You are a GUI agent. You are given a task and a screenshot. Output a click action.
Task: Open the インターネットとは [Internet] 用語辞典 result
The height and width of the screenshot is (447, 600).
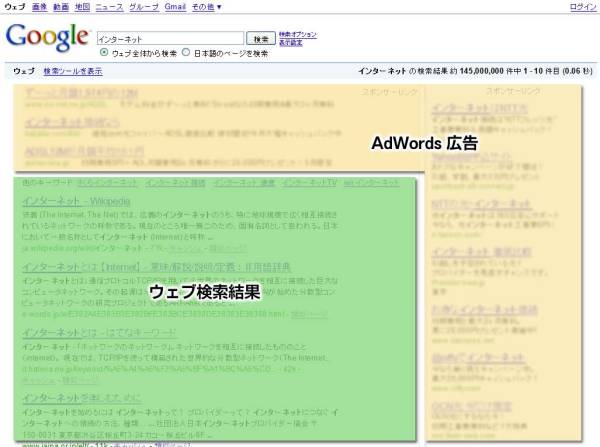(x=157, y=267)
